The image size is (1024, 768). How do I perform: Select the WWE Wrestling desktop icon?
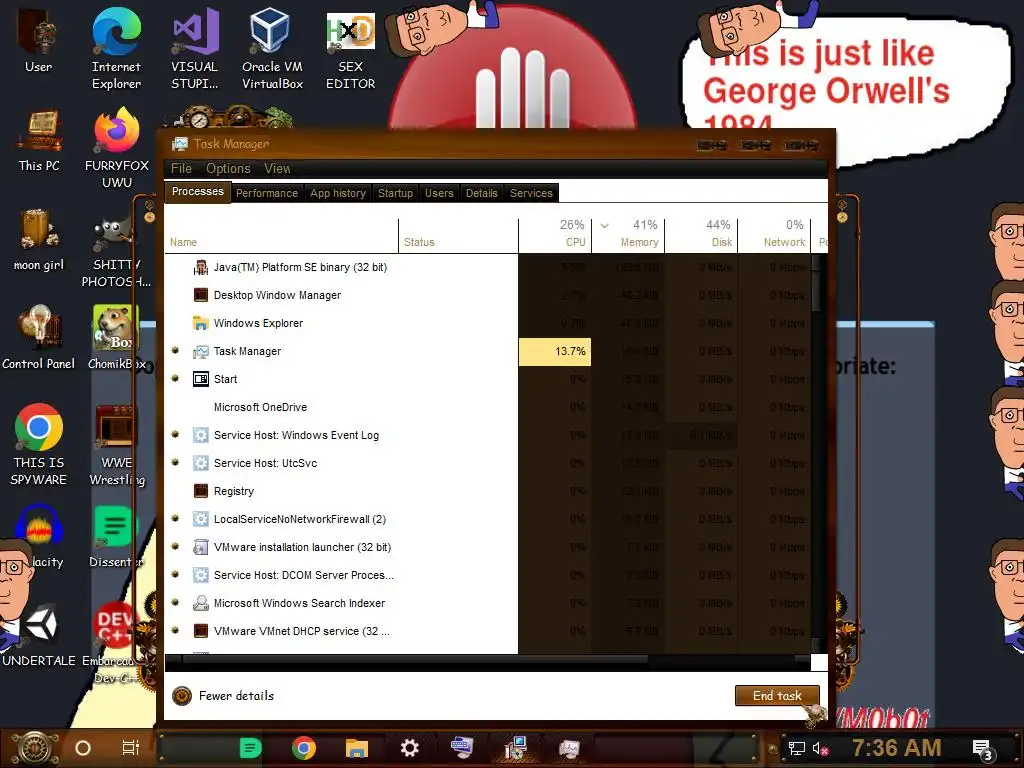[x=116, y=445]
